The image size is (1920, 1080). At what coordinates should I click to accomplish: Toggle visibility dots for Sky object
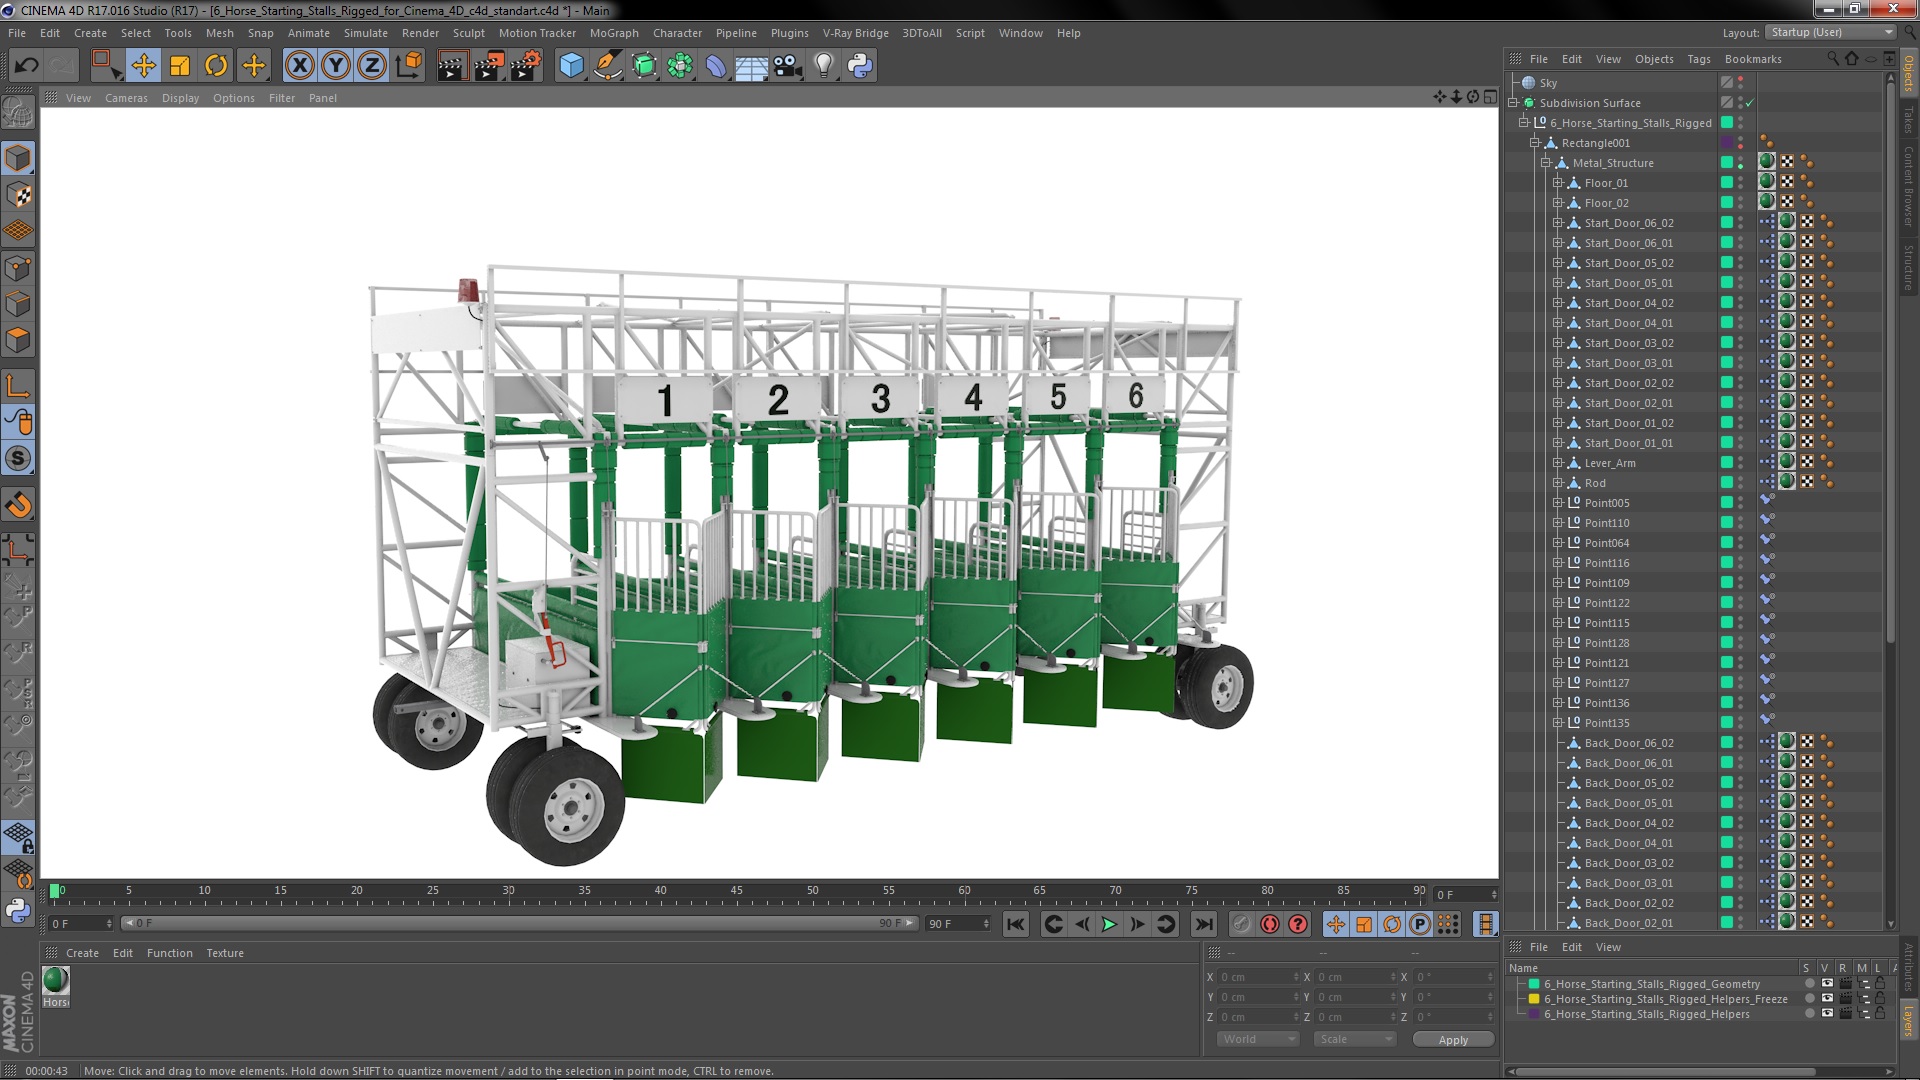tap(1740, 83)
